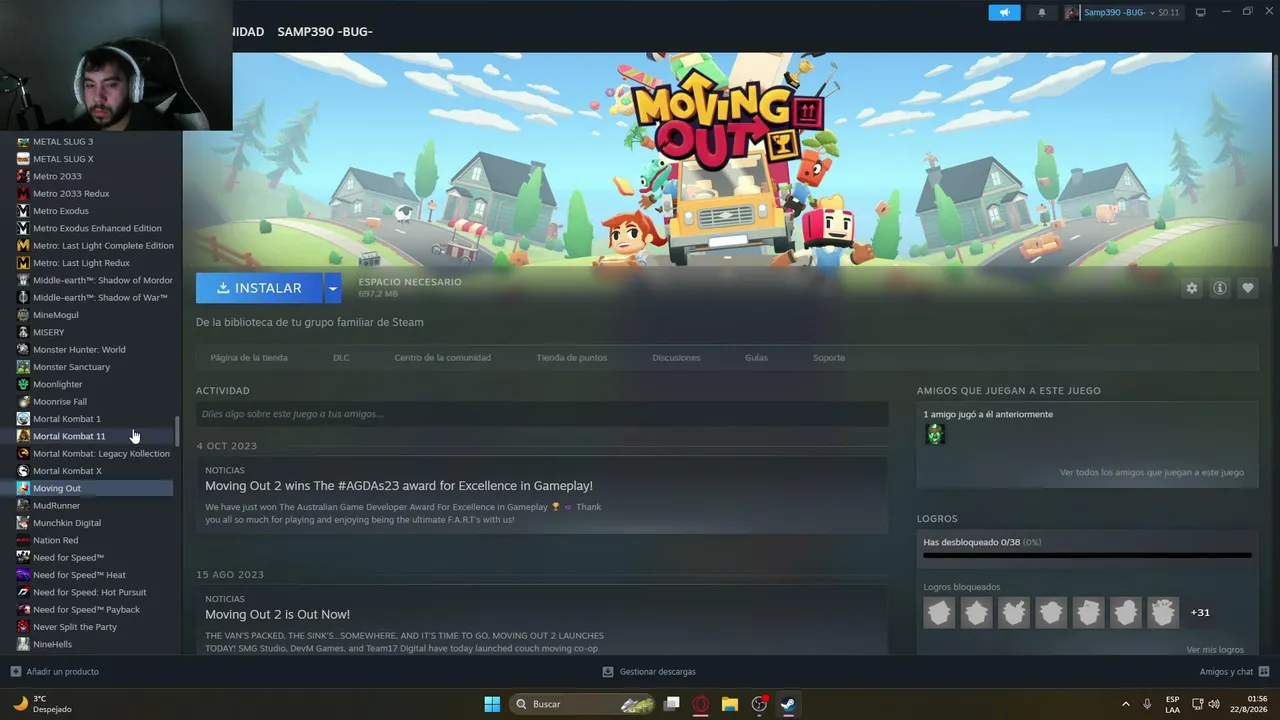Open the Tienda de puntos tab
The width and height of the screenshot is (1280, 720).
(x=571, y=357)
